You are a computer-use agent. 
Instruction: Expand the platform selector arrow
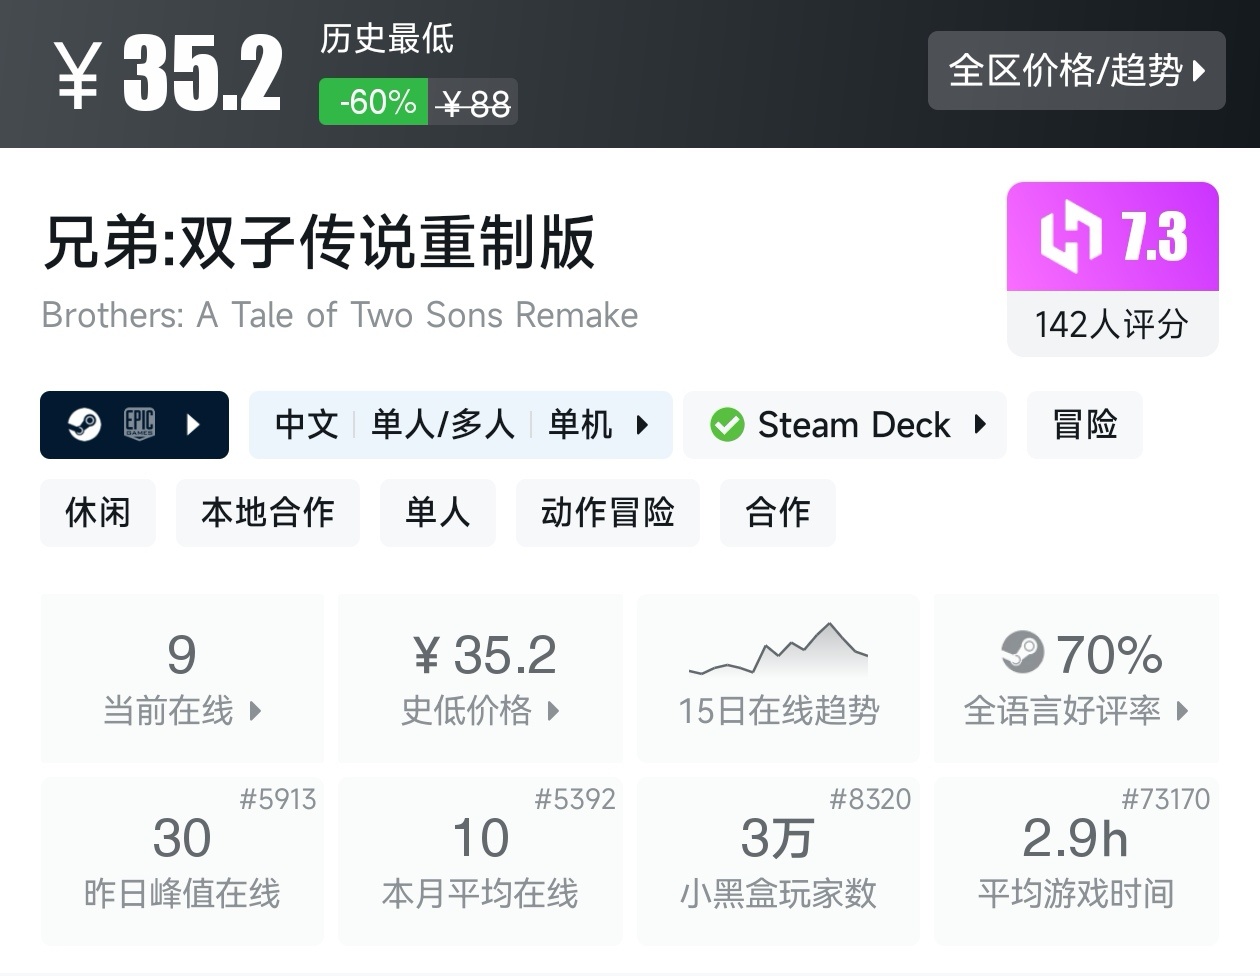(193, 425)
